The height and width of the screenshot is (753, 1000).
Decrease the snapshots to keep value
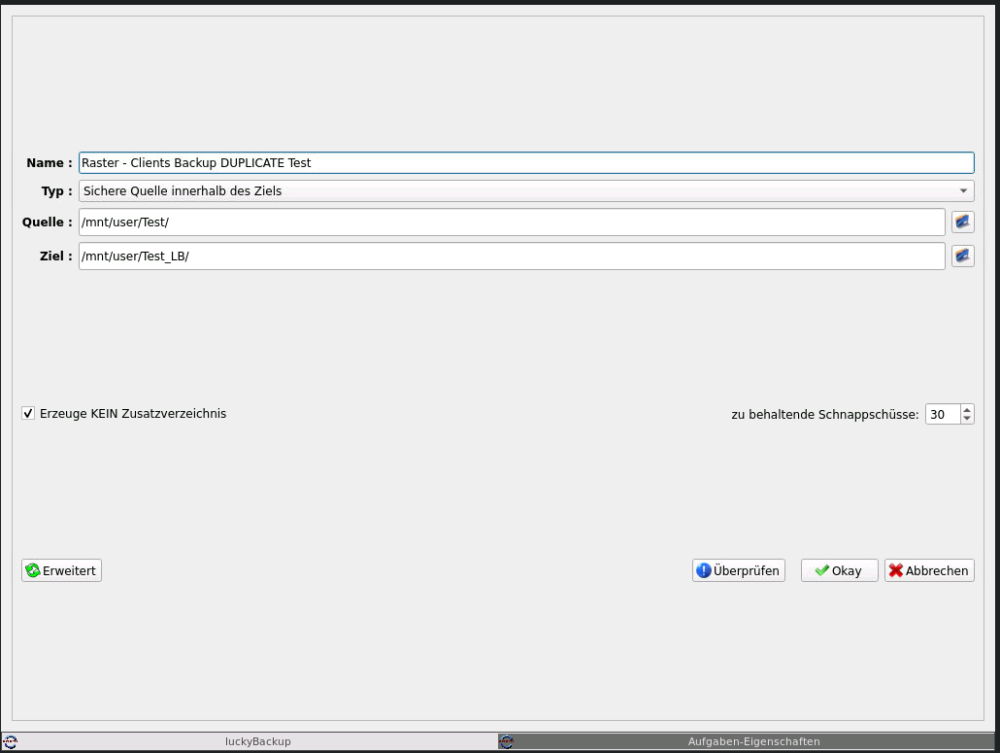[x=967, y=419]
